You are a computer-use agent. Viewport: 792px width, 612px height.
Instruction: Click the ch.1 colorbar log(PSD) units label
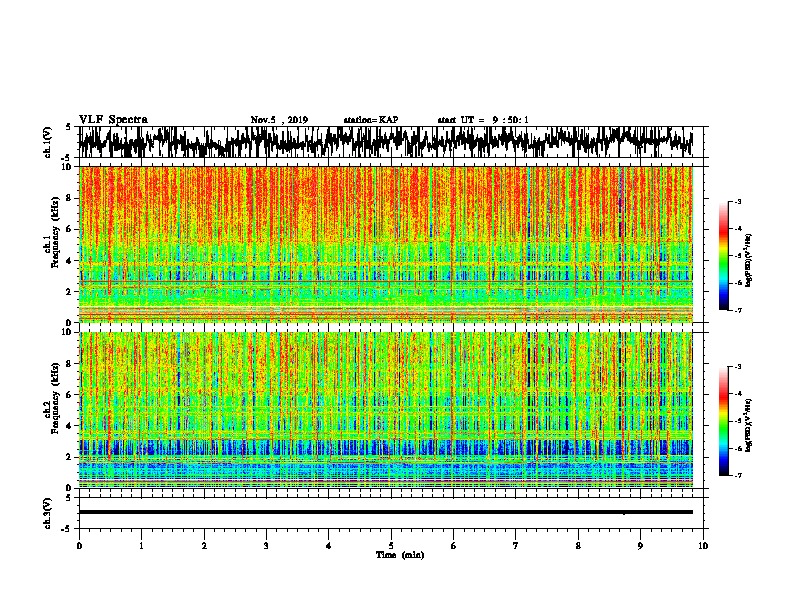tap(749, 260)
